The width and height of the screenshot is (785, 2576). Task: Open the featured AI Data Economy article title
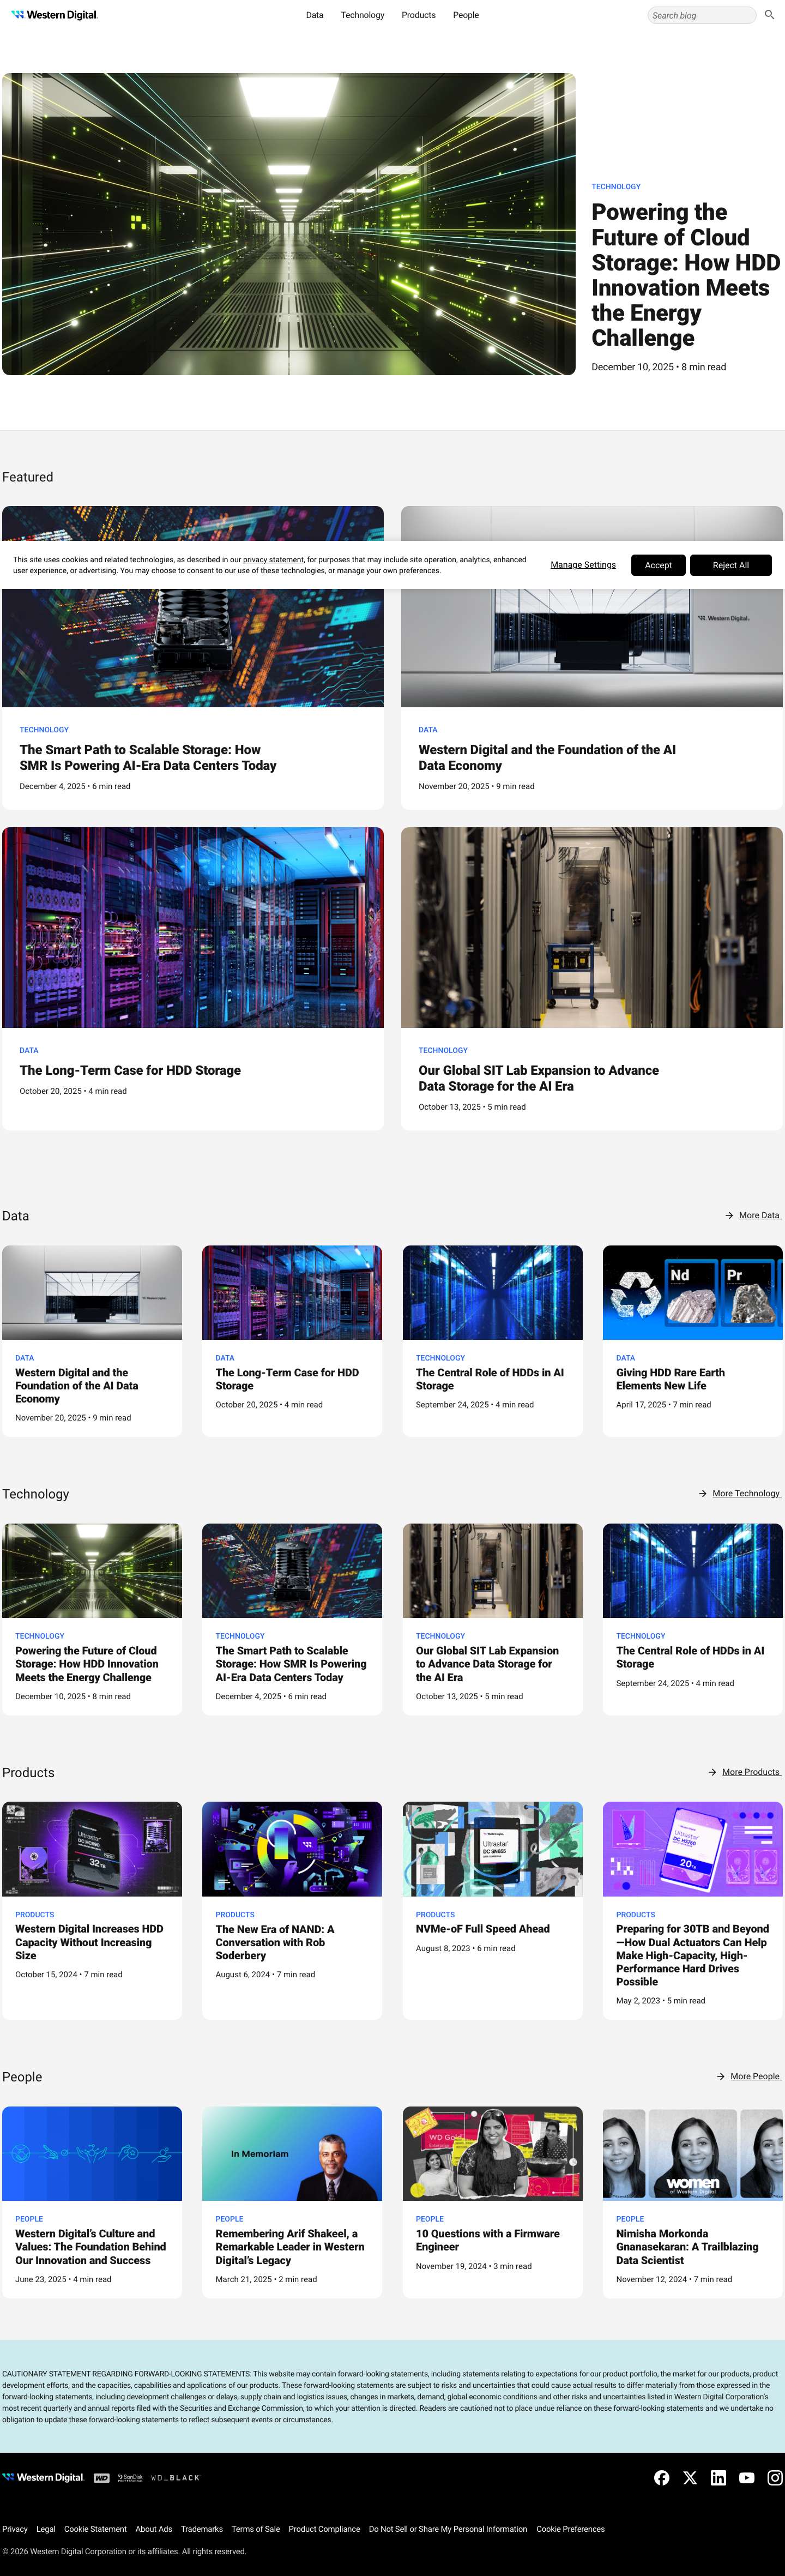point(547,757)
